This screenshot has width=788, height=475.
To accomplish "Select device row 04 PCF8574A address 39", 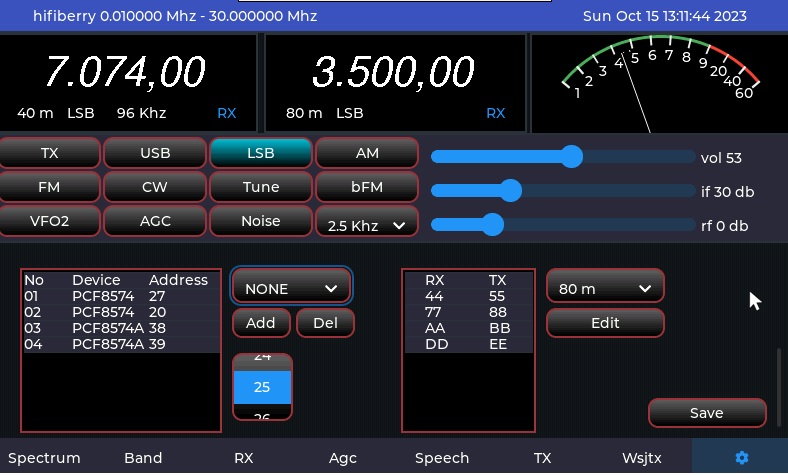I will (121, 344).
